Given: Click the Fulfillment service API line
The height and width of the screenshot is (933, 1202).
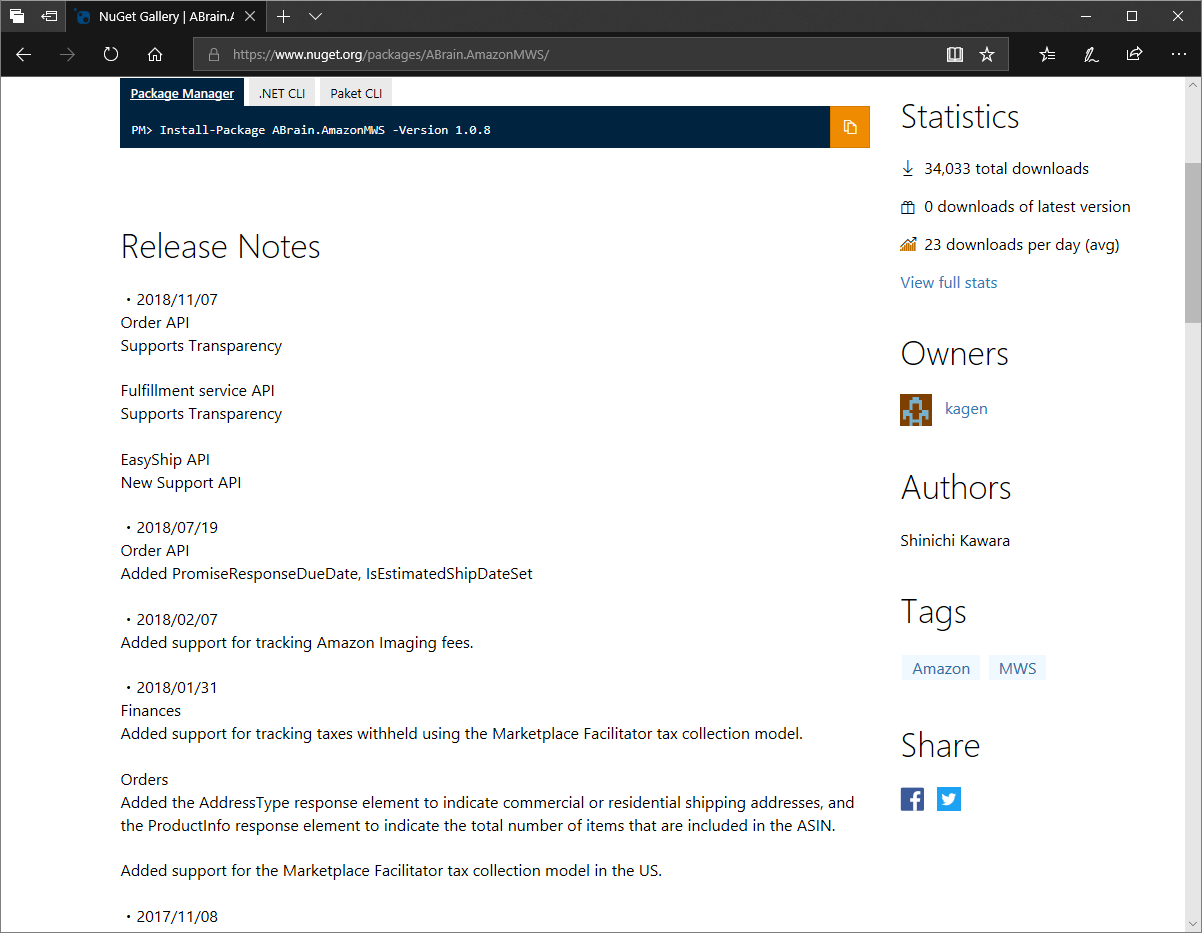Looking at the screenshot, I should 197,391.
